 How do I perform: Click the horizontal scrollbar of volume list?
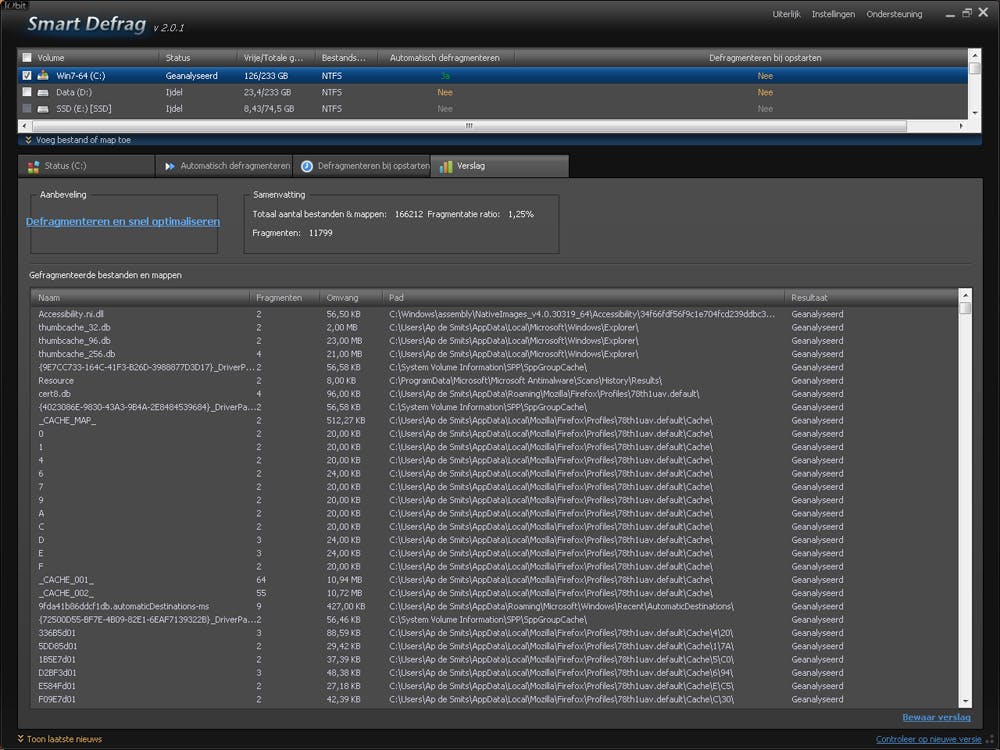pyautogui.click(x=469, y=126)
